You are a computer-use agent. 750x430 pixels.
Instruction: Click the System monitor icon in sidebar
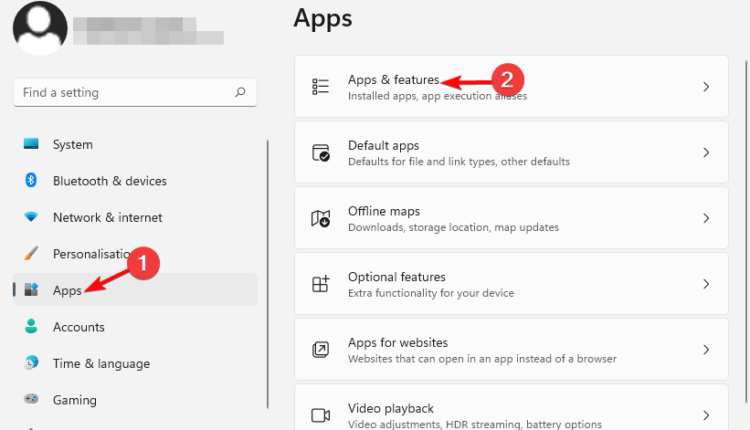click(31, 144)
